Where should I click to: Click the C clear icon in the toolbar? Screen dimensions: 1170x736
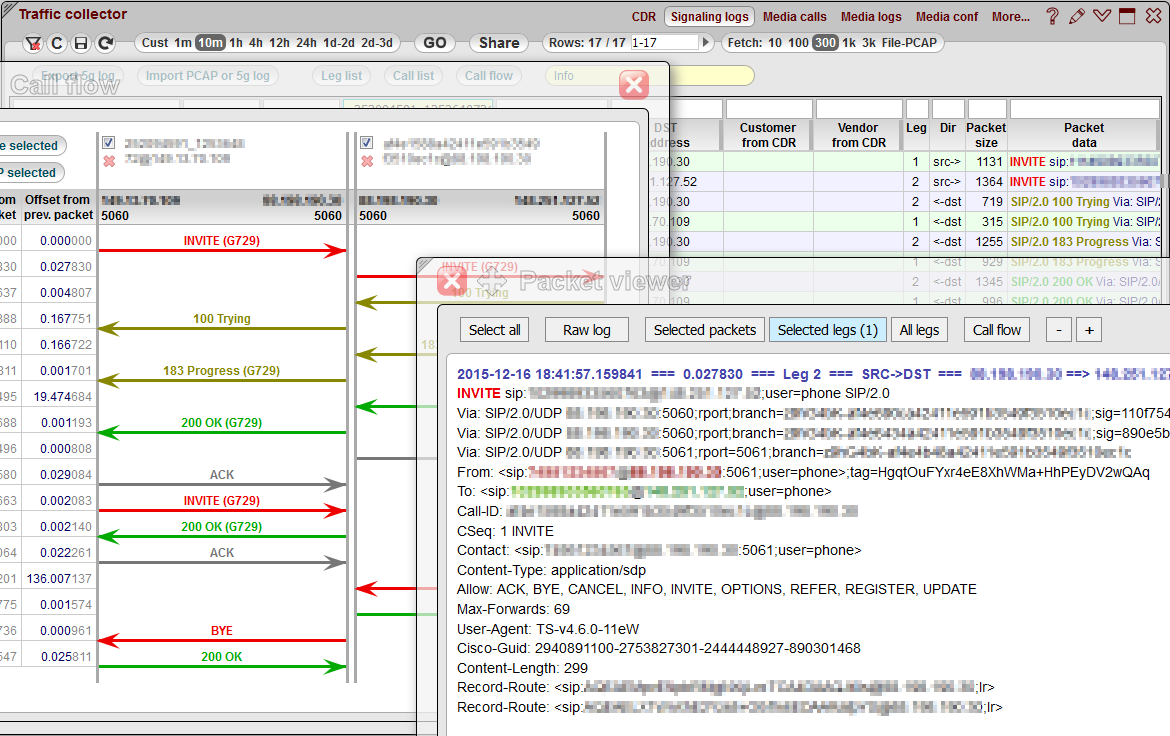(x=56, y=44)
